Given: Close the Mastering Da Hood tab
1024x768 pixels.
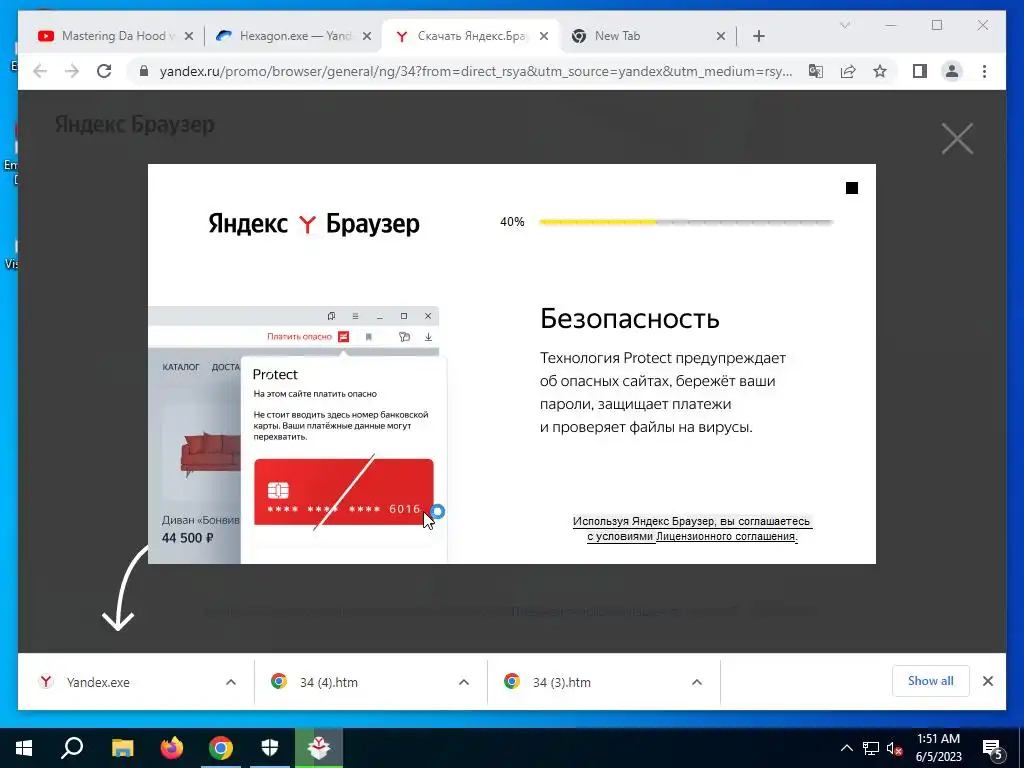Looking at the screenshot, I should coord(189,36).
